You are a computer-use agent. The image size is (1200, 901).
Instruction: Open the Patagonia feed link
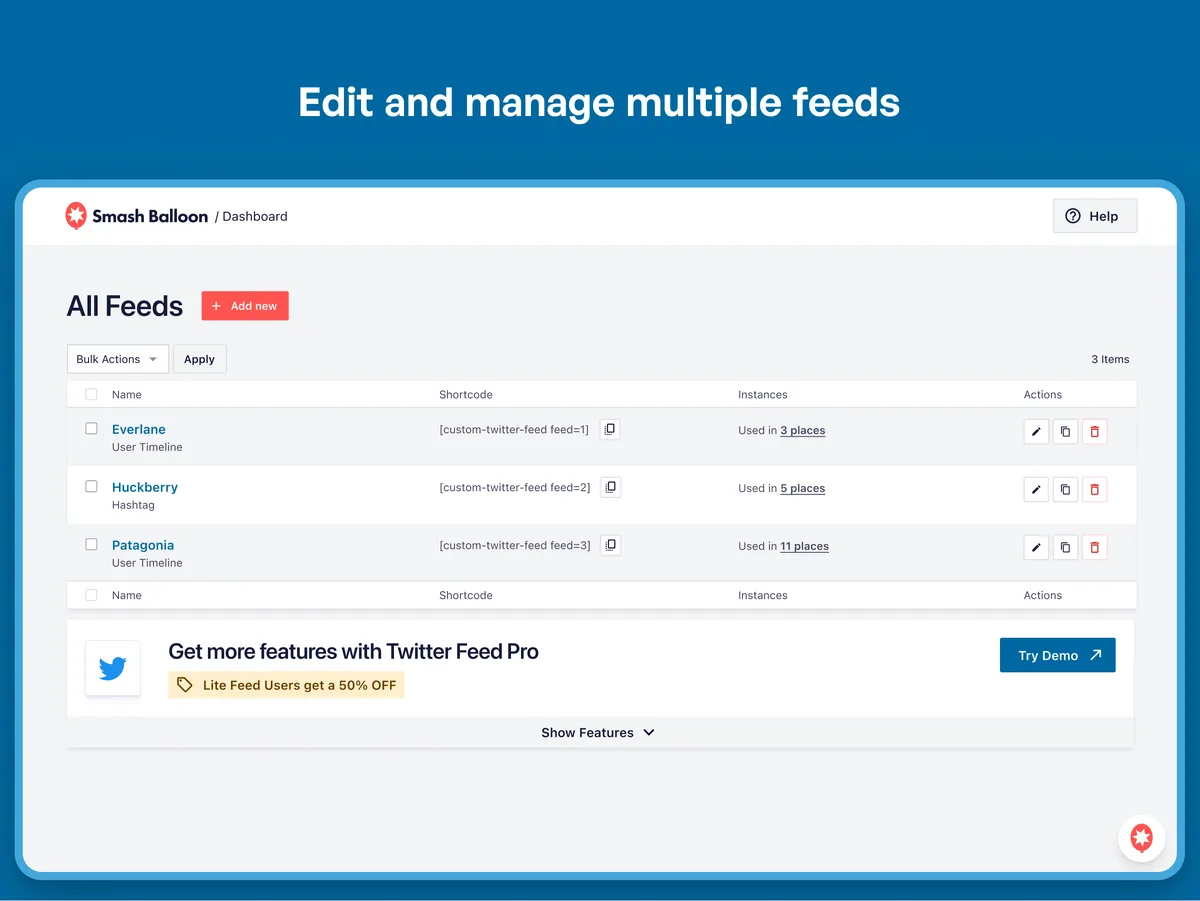143,545
